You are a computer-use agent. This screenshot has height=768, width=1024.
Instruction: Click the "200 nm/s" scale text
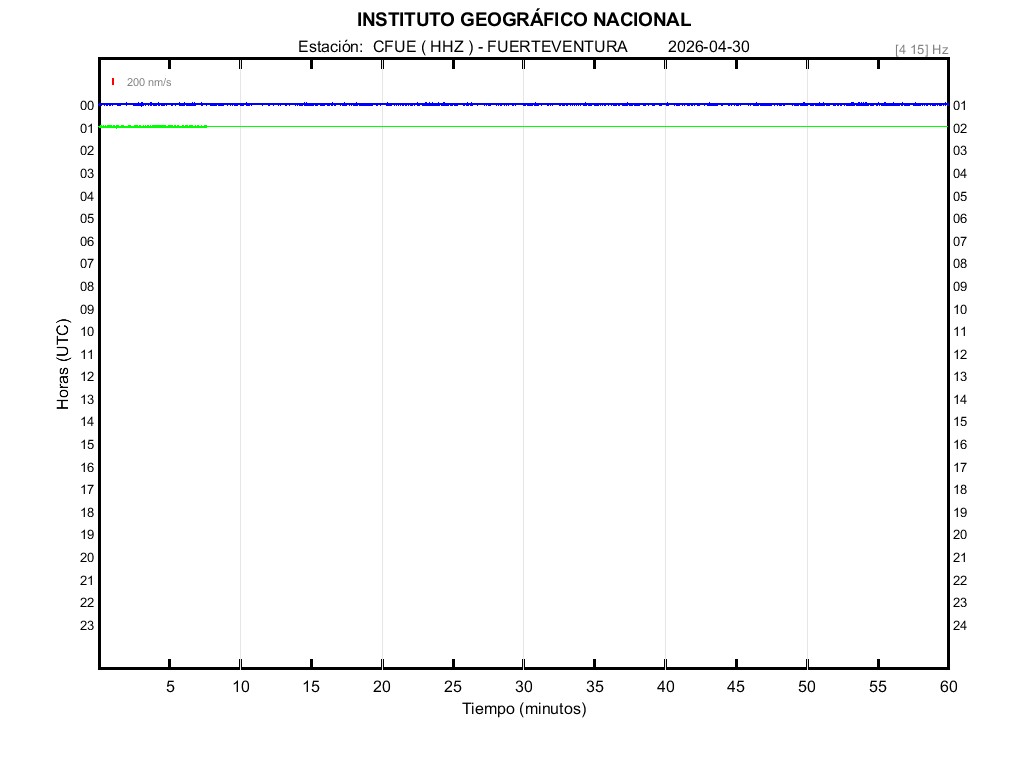click(149, 82)
